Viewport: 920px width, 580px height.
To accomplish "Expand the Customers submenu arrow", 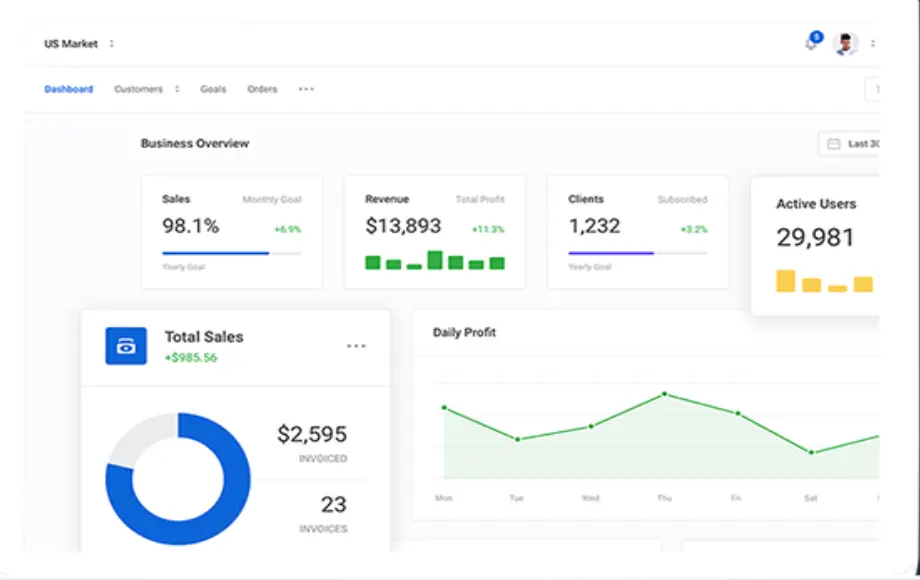I will click(177, 89).
